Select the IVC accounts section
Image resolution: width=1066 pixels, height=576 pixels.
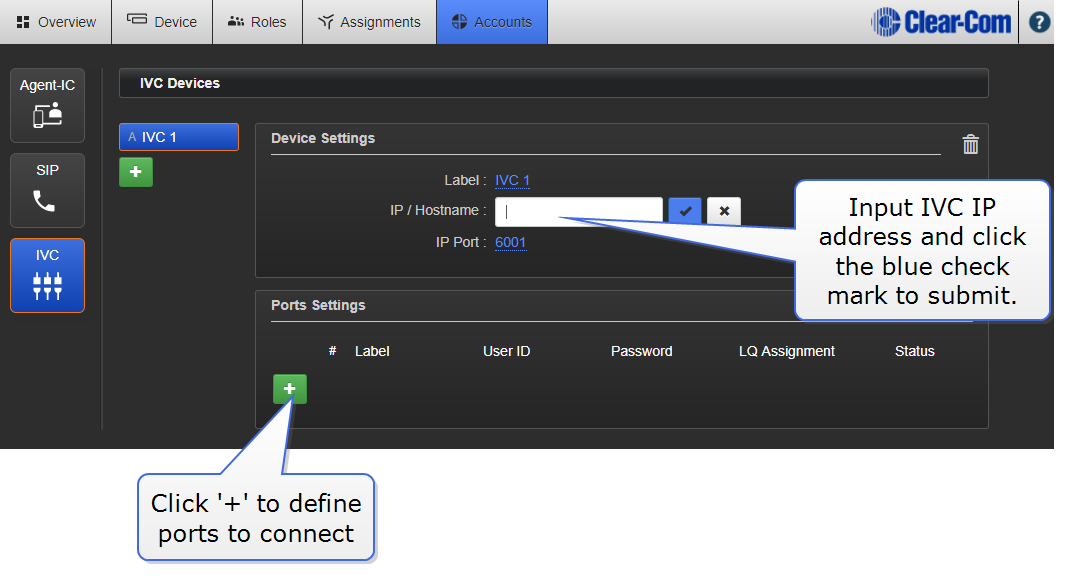pos(47,275)
